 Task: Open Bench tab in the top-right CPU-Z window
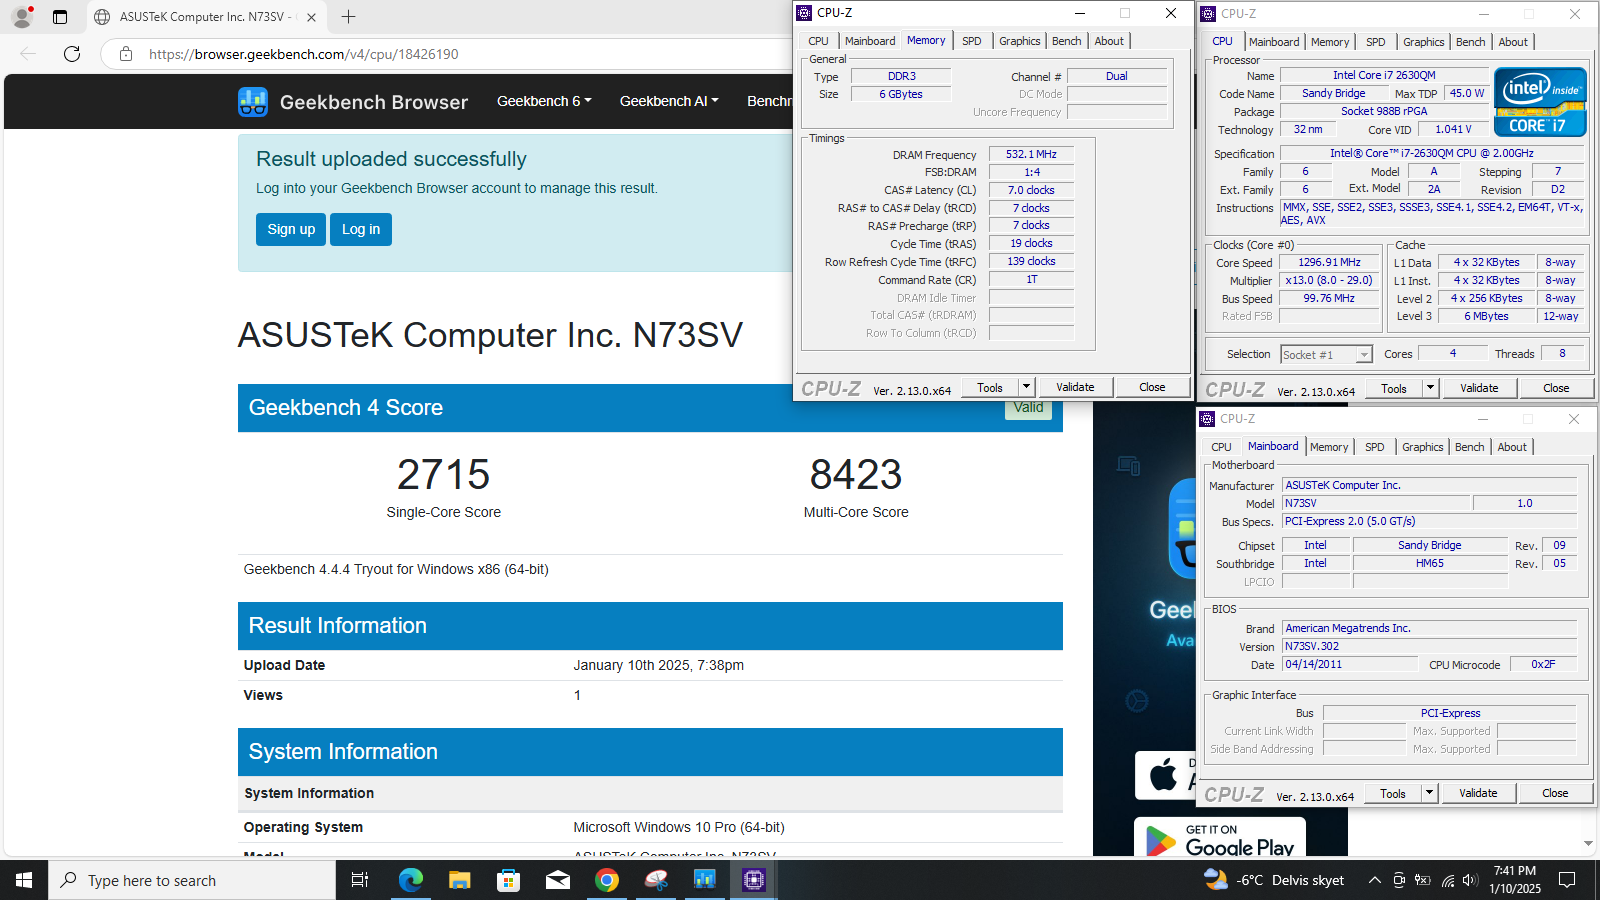coord(1470,42)
